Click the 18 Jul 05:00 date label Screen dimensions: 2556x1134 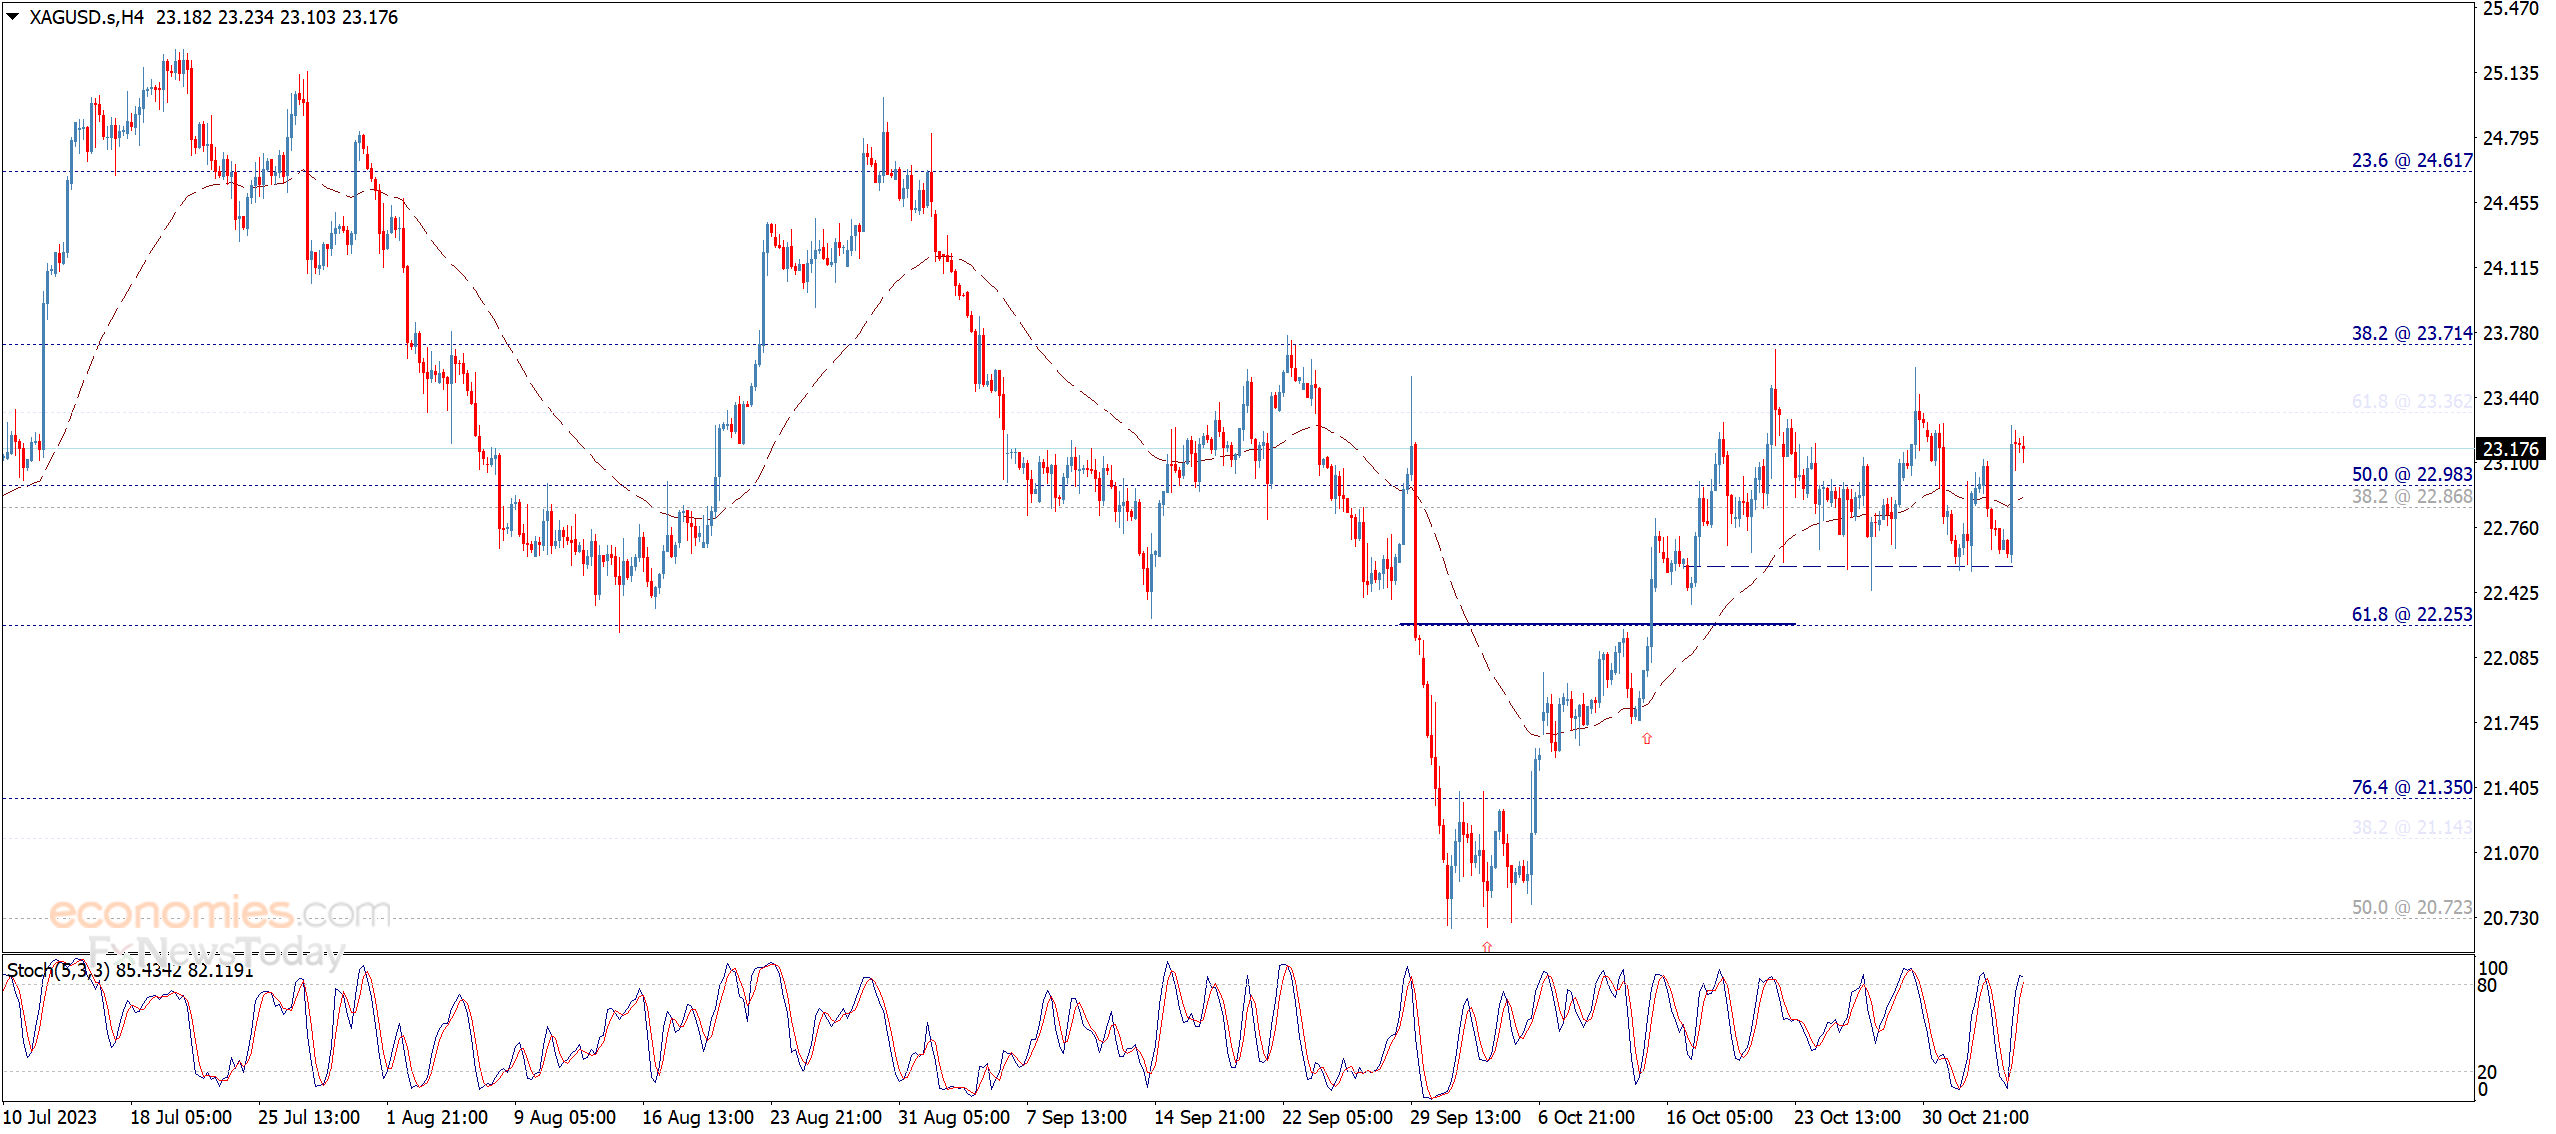pyautogui.click(x=181, y=1117)
